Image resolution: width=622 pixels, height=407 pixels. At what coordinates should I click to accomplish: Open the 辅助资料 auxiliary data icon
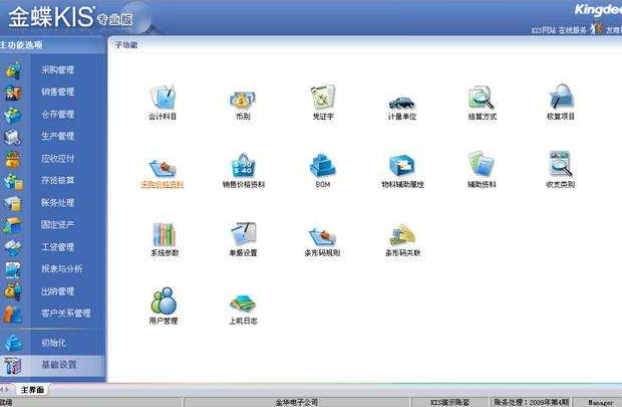(x=482, y=169)
